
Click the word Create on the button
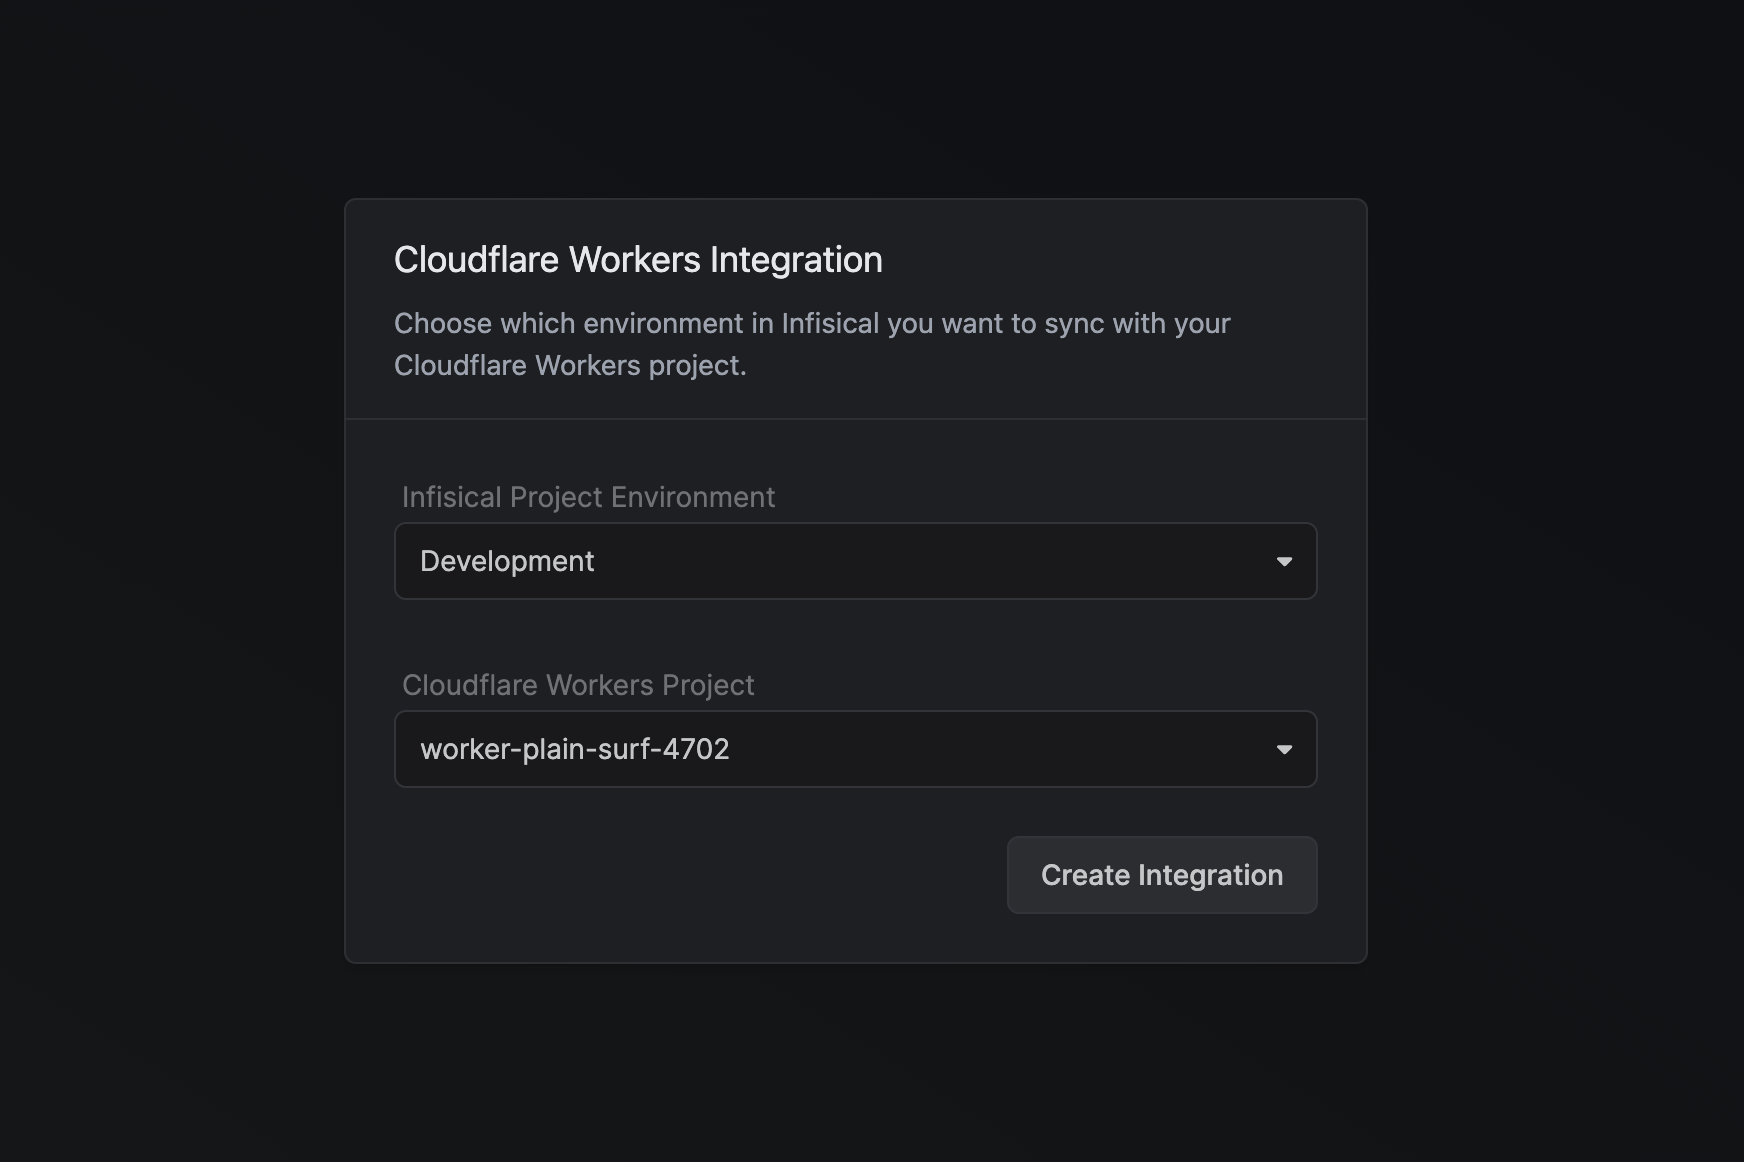(1085, 875)
